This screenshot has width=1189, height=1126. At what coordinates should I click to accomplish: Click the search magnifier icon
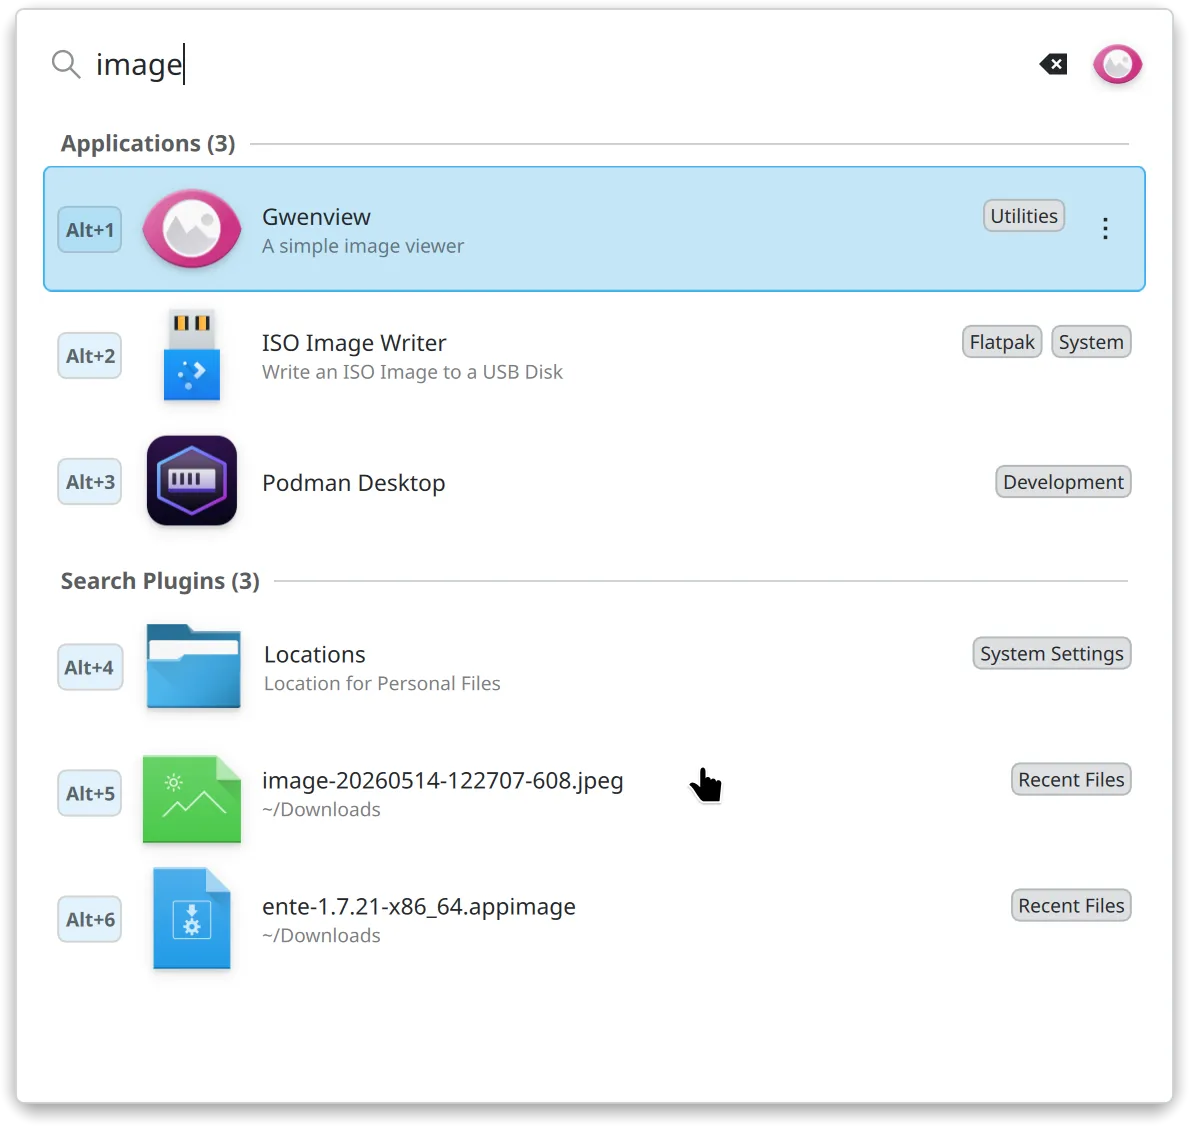pos(66,64)
